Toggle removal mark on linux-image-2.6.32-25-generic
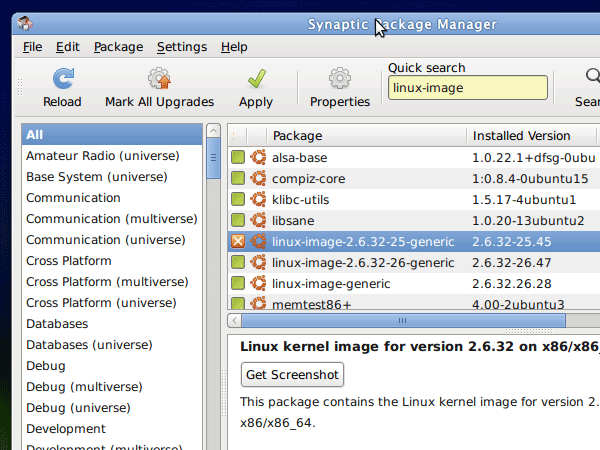Screen dimensions: 600x450 (238, 241)
